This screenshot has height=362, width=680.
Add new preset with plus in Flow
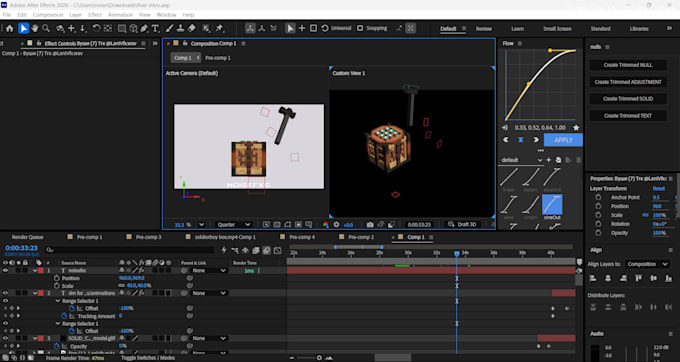point(549,160)
